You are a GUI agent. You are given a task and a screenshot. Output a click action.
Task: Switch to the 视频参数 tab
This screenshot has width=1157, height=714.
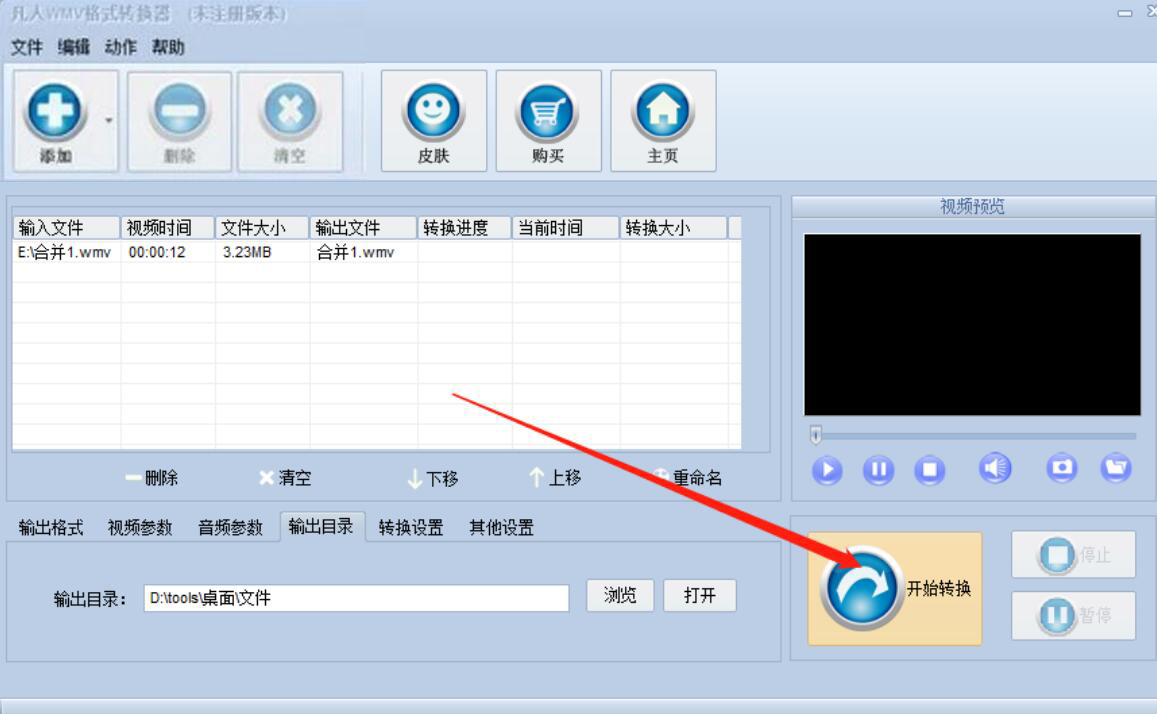(140, 527)
